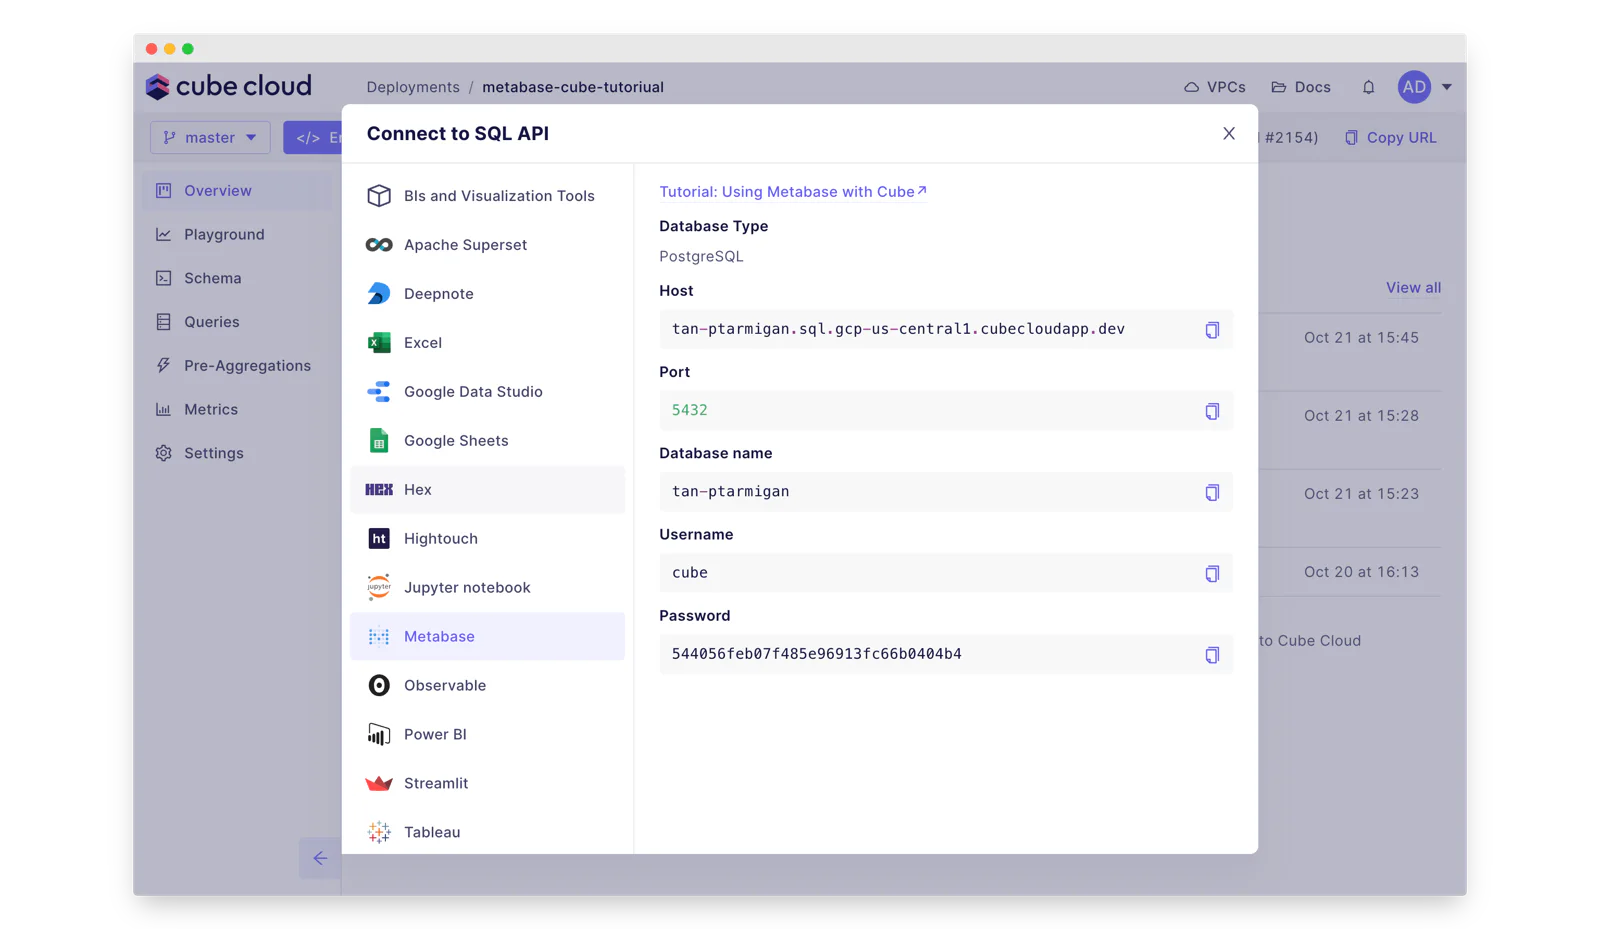Choose Google Data Studio option
This screenshot has width=1600, height=929.
pos(488,392)
